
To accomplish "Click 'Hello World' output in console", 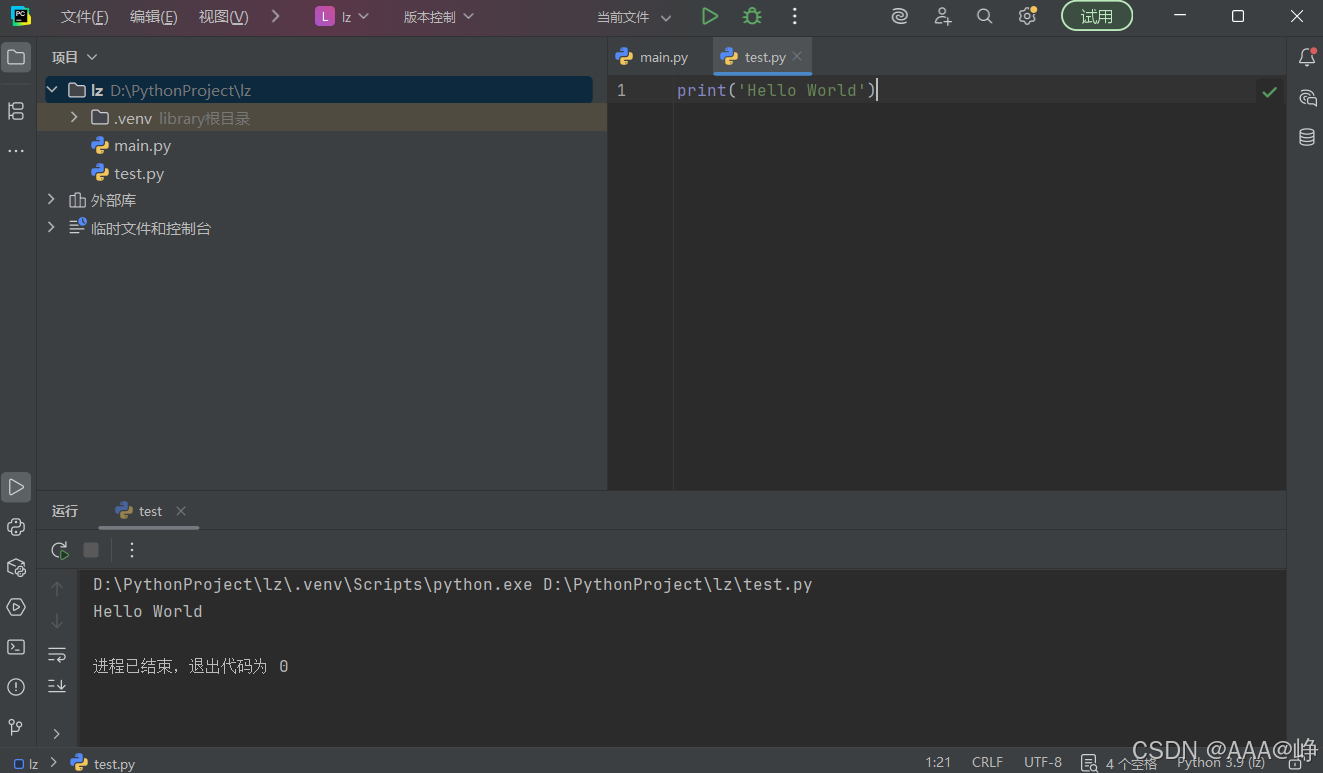I will point(148,611).
